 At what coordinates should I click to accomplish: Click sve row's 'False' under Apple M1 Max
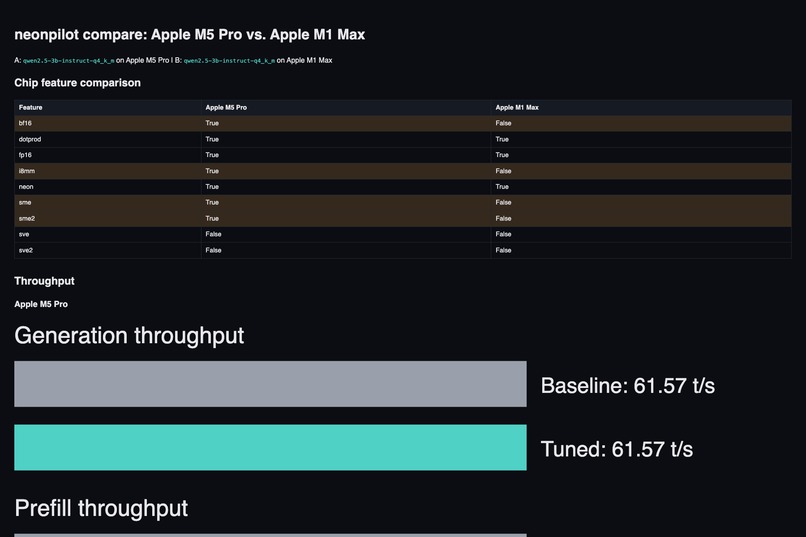[503, 234]
